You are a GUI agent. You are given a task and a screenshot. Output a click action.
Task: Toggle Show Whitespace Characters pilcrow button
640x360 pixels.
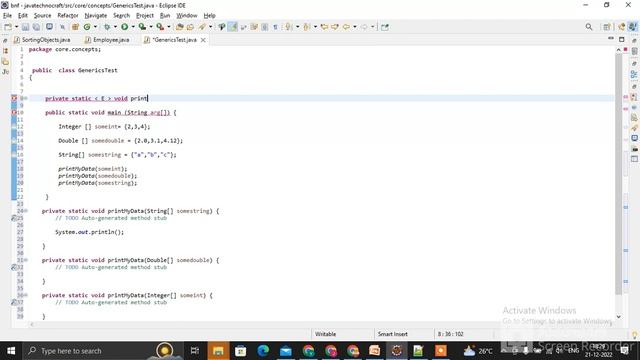276,27
